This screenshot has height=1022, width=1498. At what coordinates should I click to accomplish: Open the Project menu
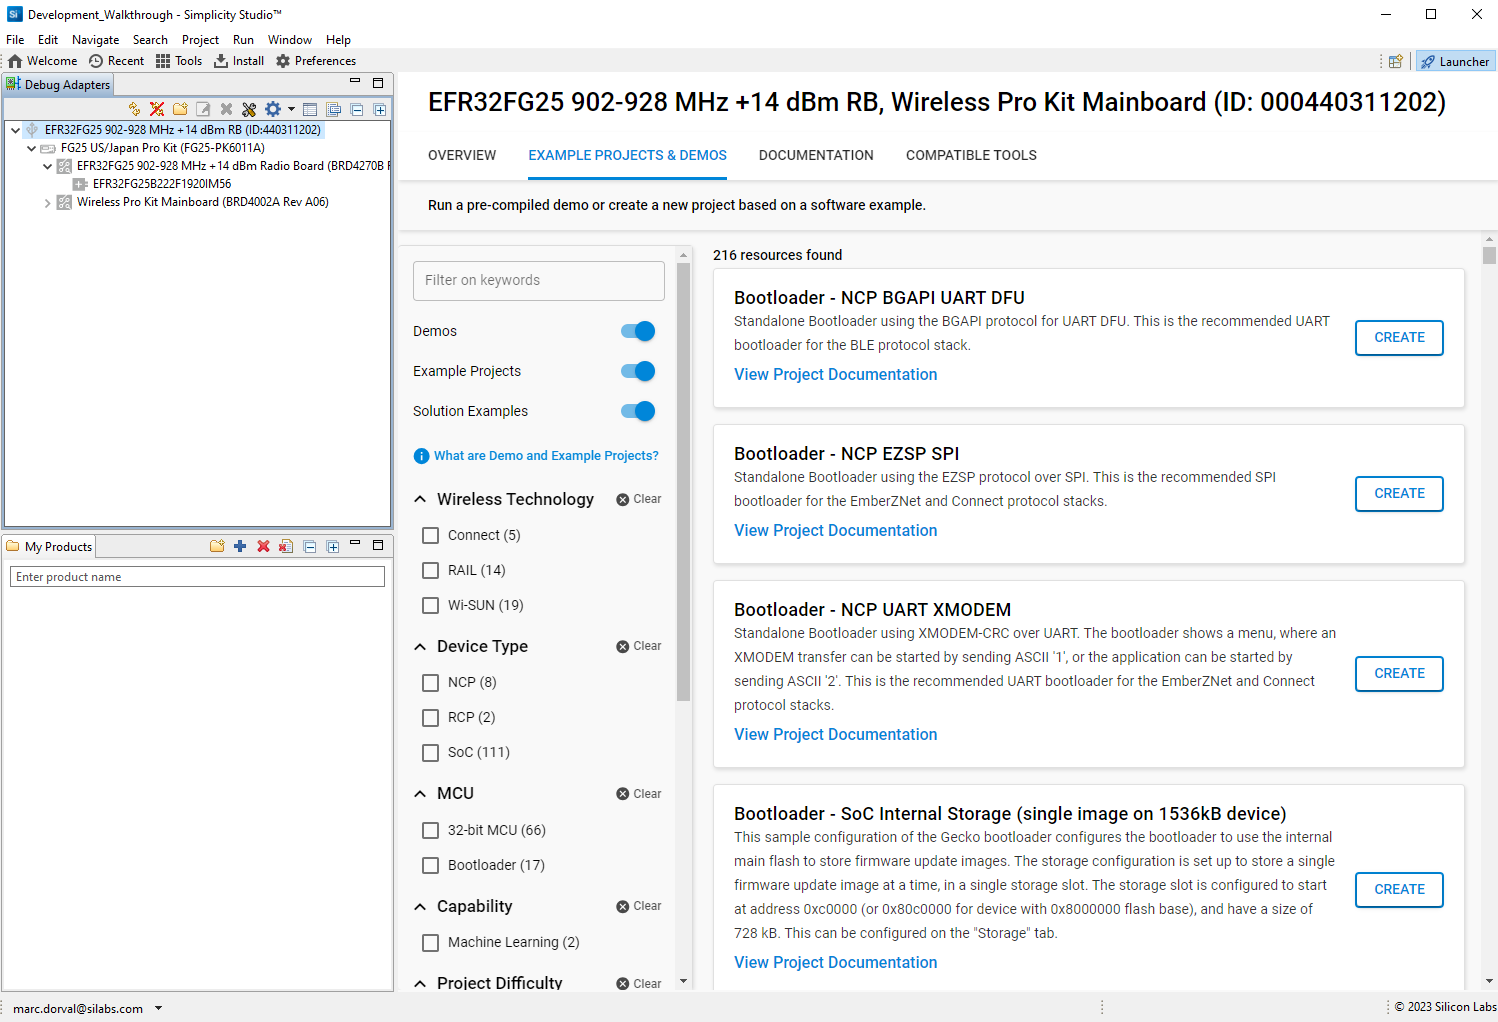coord(200,40)
